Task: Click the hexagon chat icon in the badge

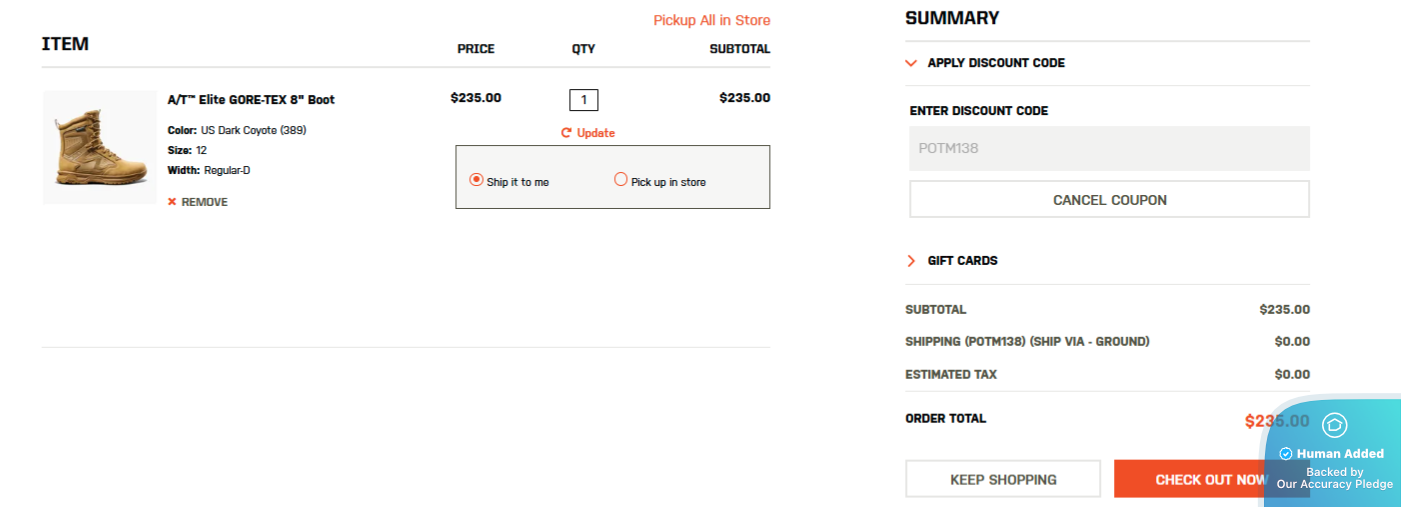Action: 1334,425
